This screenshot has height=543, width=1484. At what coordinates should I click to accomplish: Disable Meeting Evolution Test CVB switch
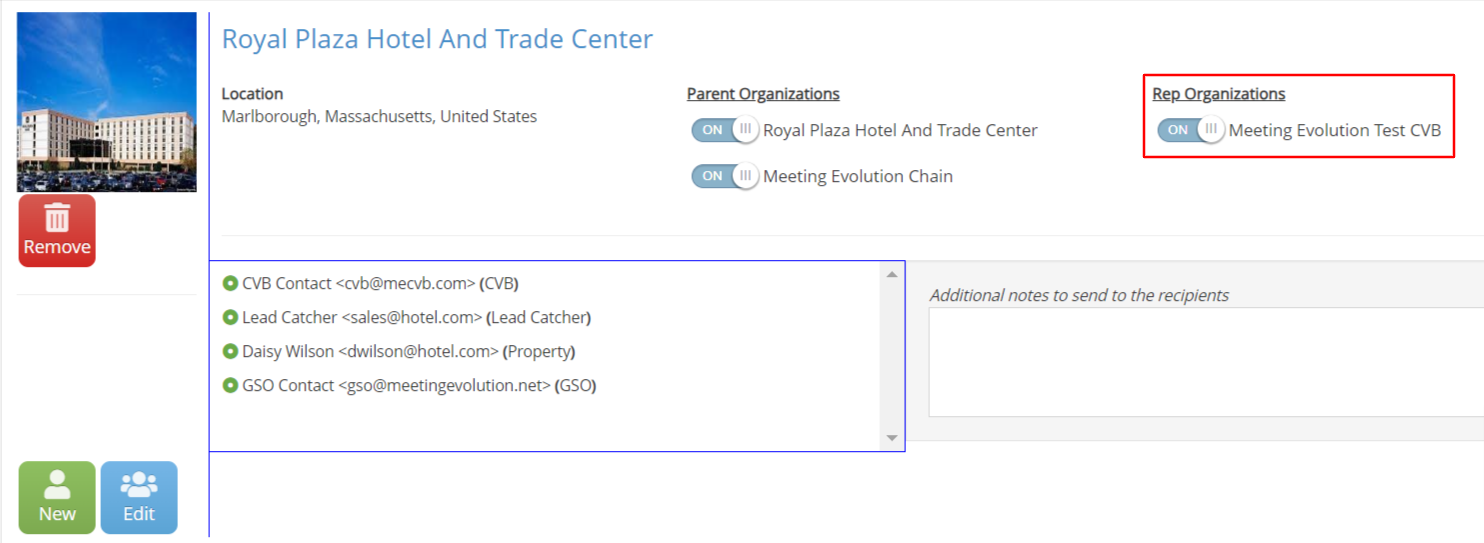[1191, 130]
